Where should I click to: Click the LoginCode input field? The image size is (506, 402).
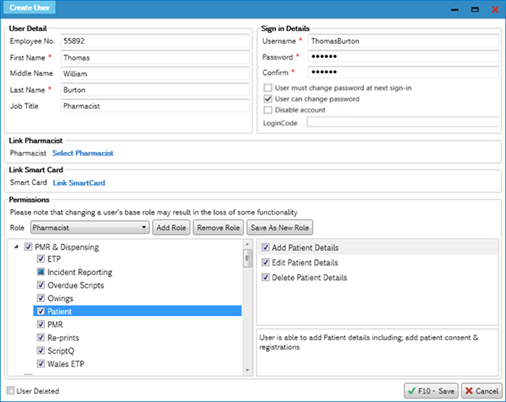pos(403,122)
